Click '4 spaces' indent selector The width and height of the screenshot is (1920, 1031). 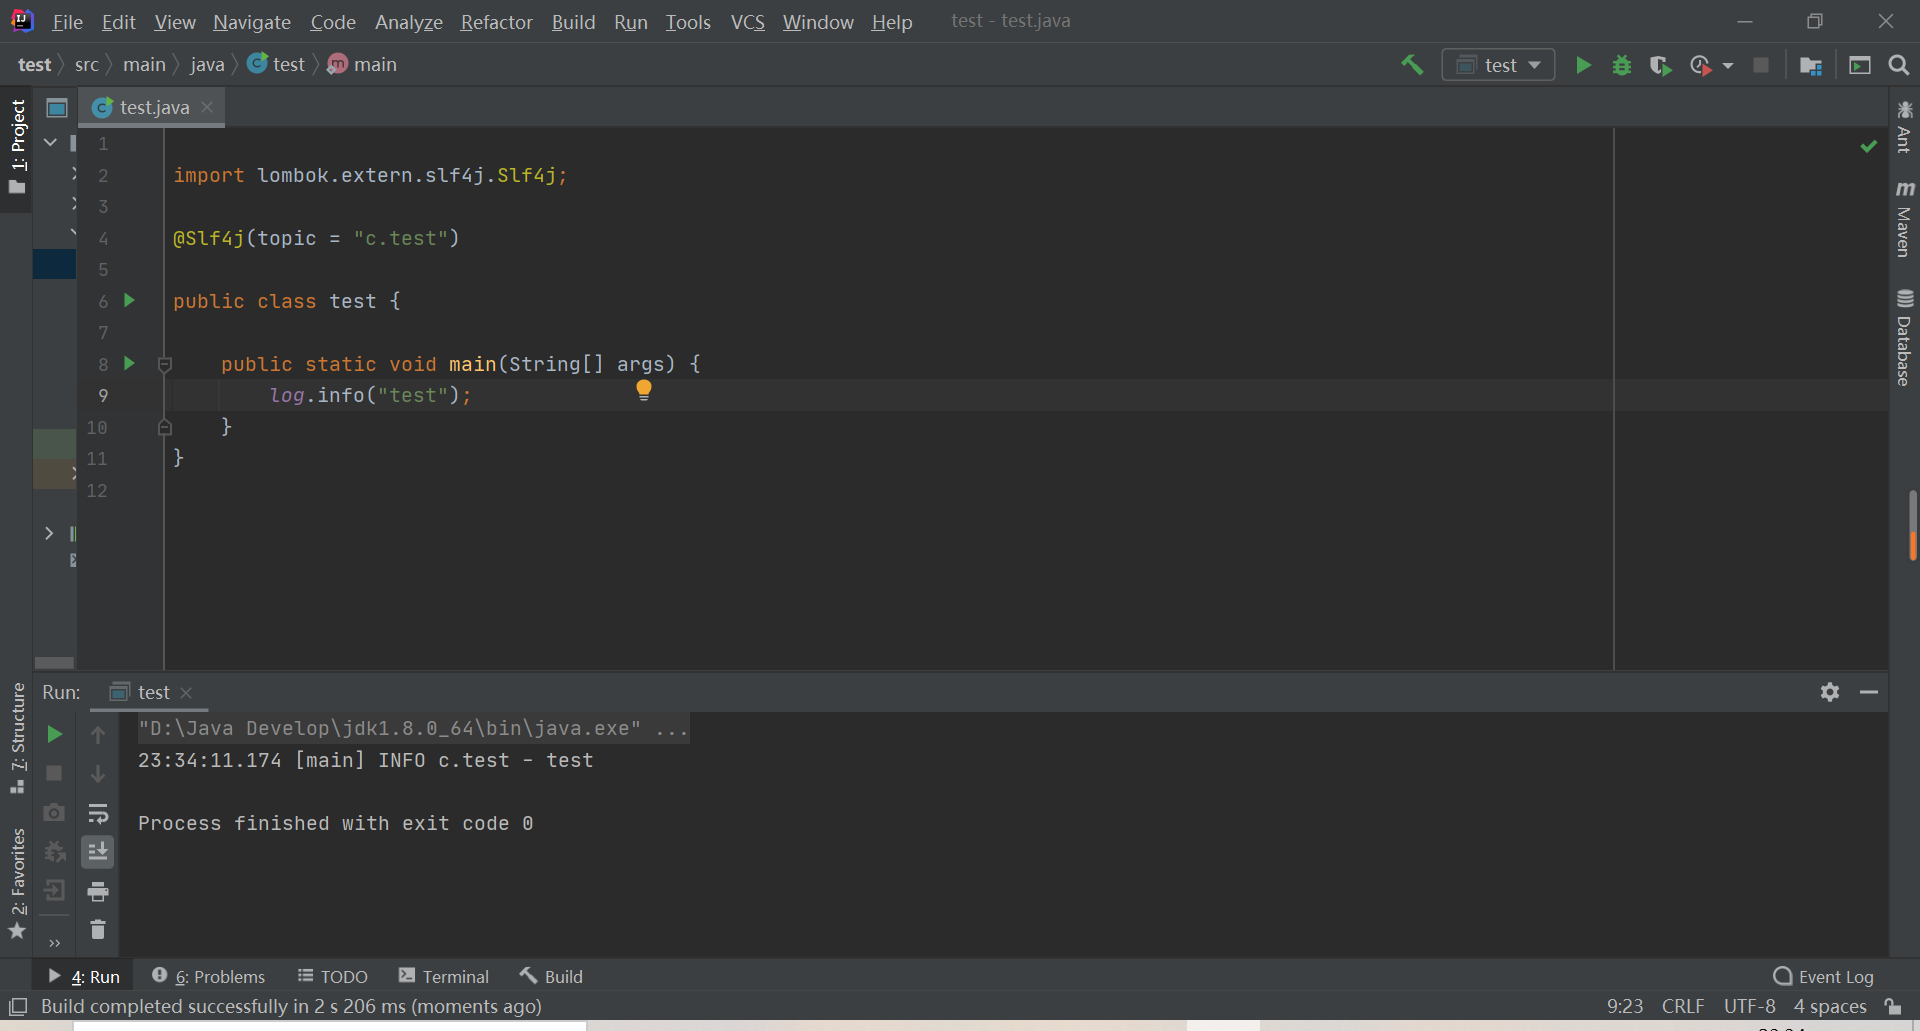[1830, 1006]
